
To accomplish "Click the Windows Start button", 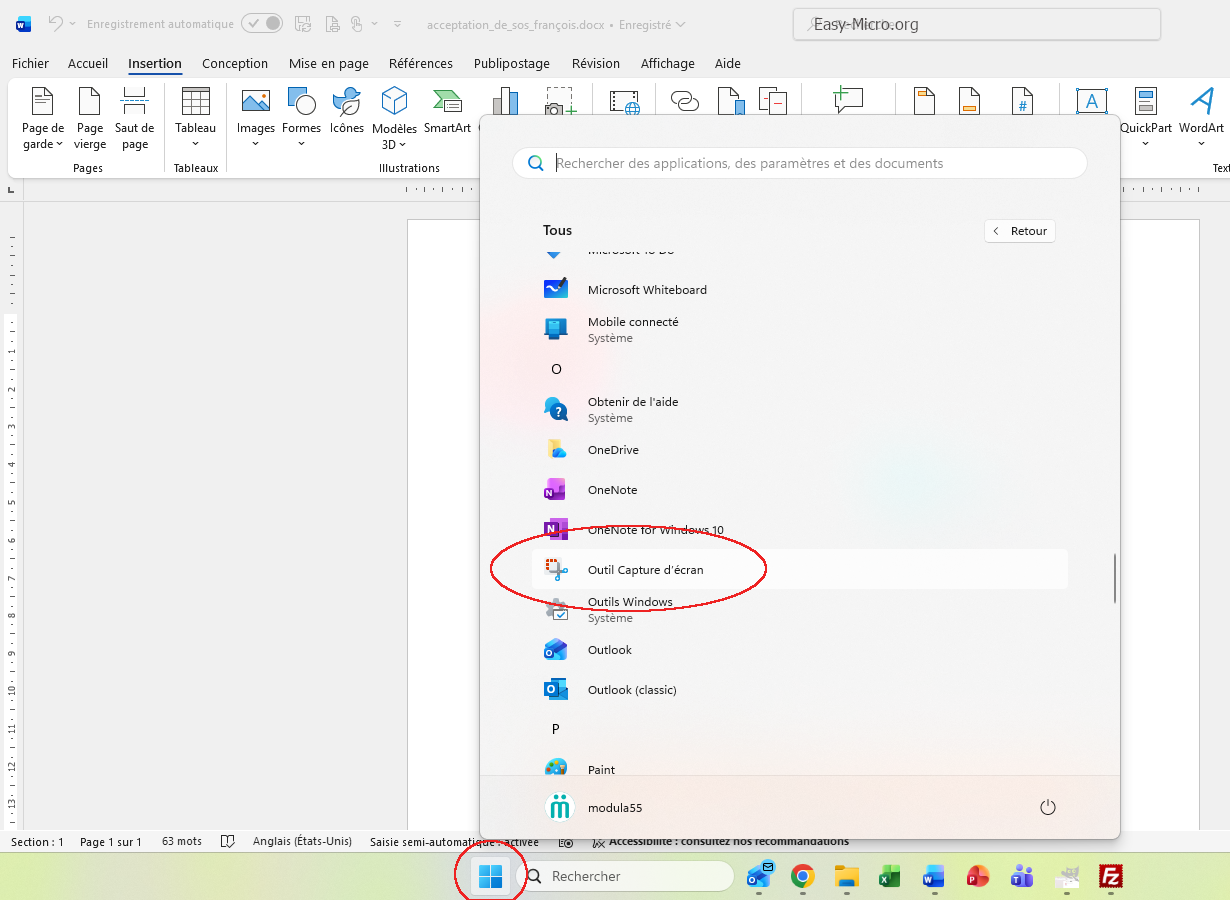I will click(490, 877).
